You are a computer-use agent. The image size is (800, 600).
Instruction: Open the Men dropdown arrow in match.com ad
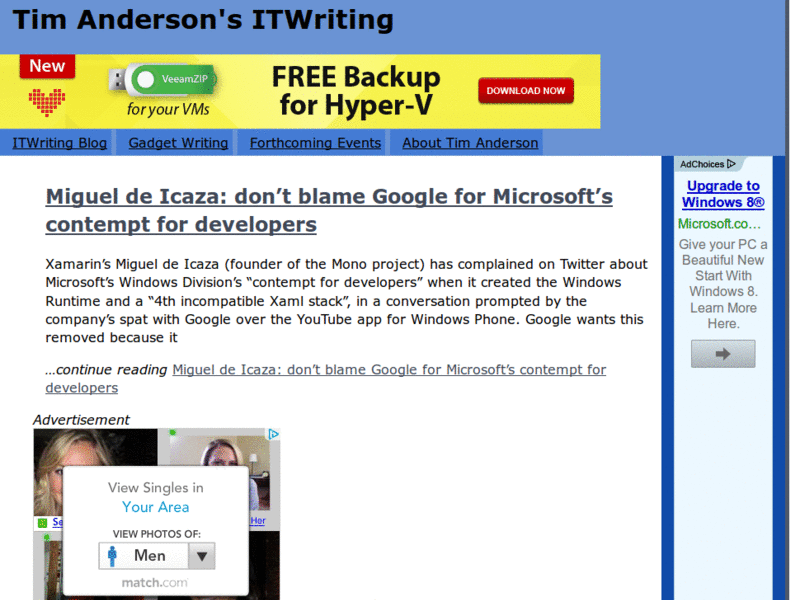tap(202, 556)
